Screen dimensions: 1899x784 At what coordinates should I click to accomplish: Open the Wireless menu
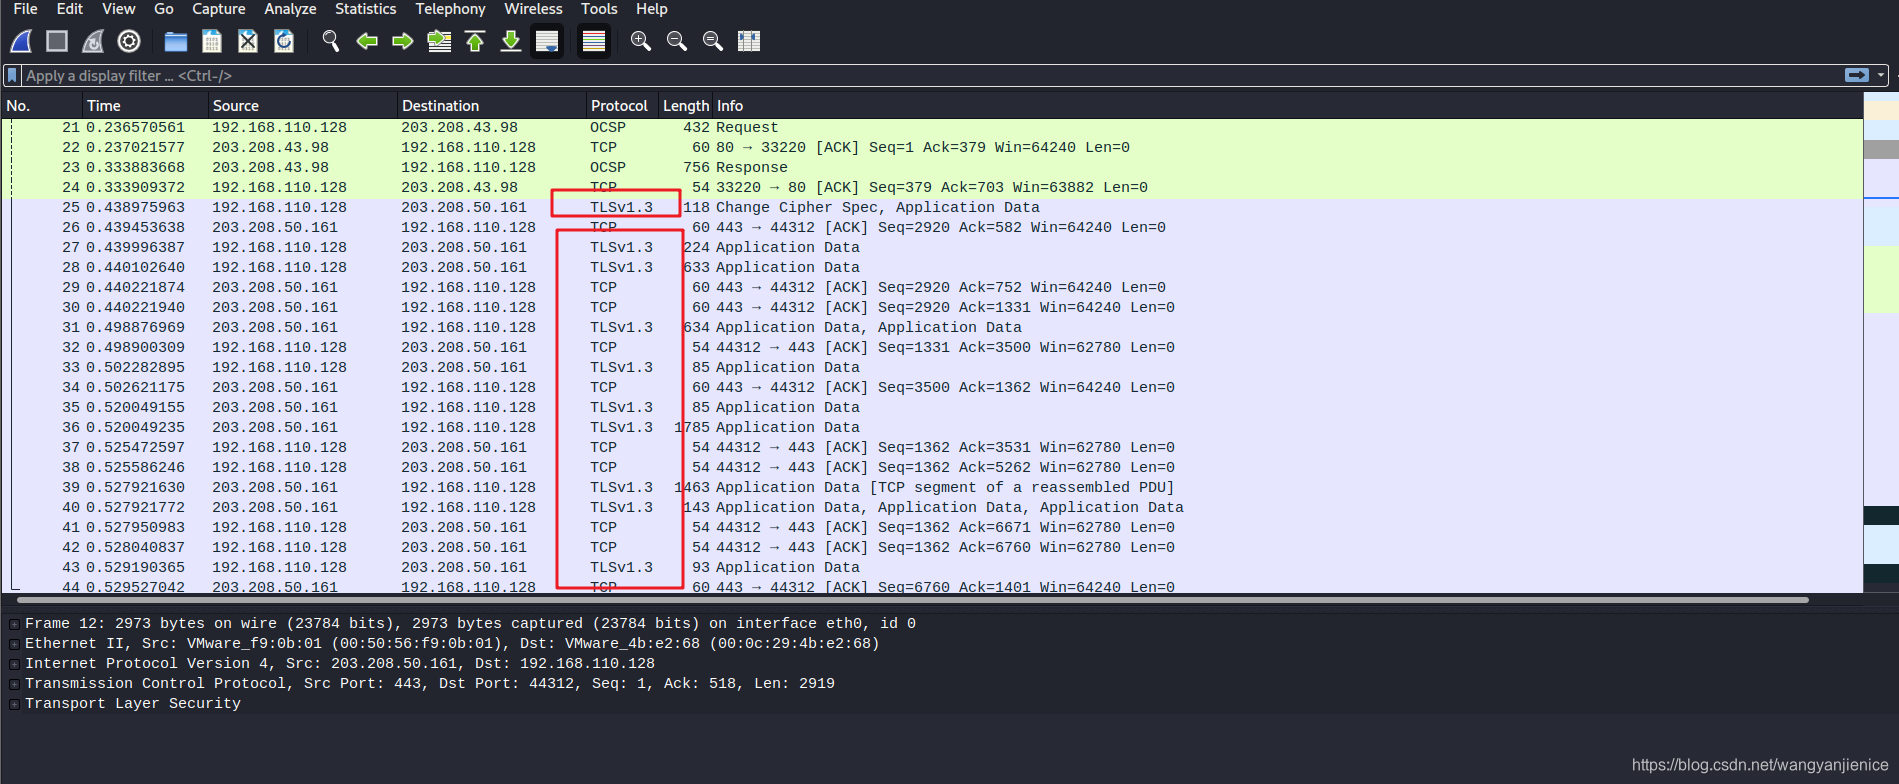click(533, 9)
